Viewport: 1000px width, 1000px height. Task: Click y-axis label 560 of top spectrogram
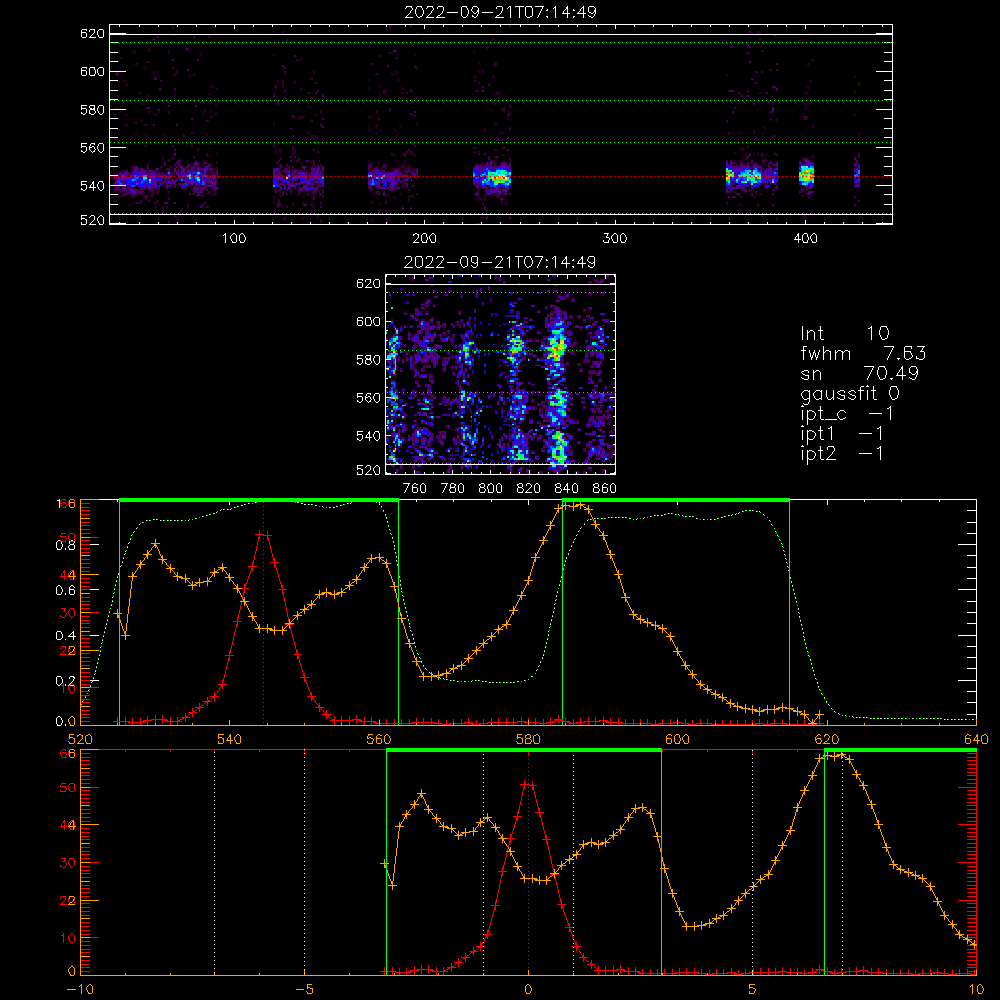click(92, 148)
